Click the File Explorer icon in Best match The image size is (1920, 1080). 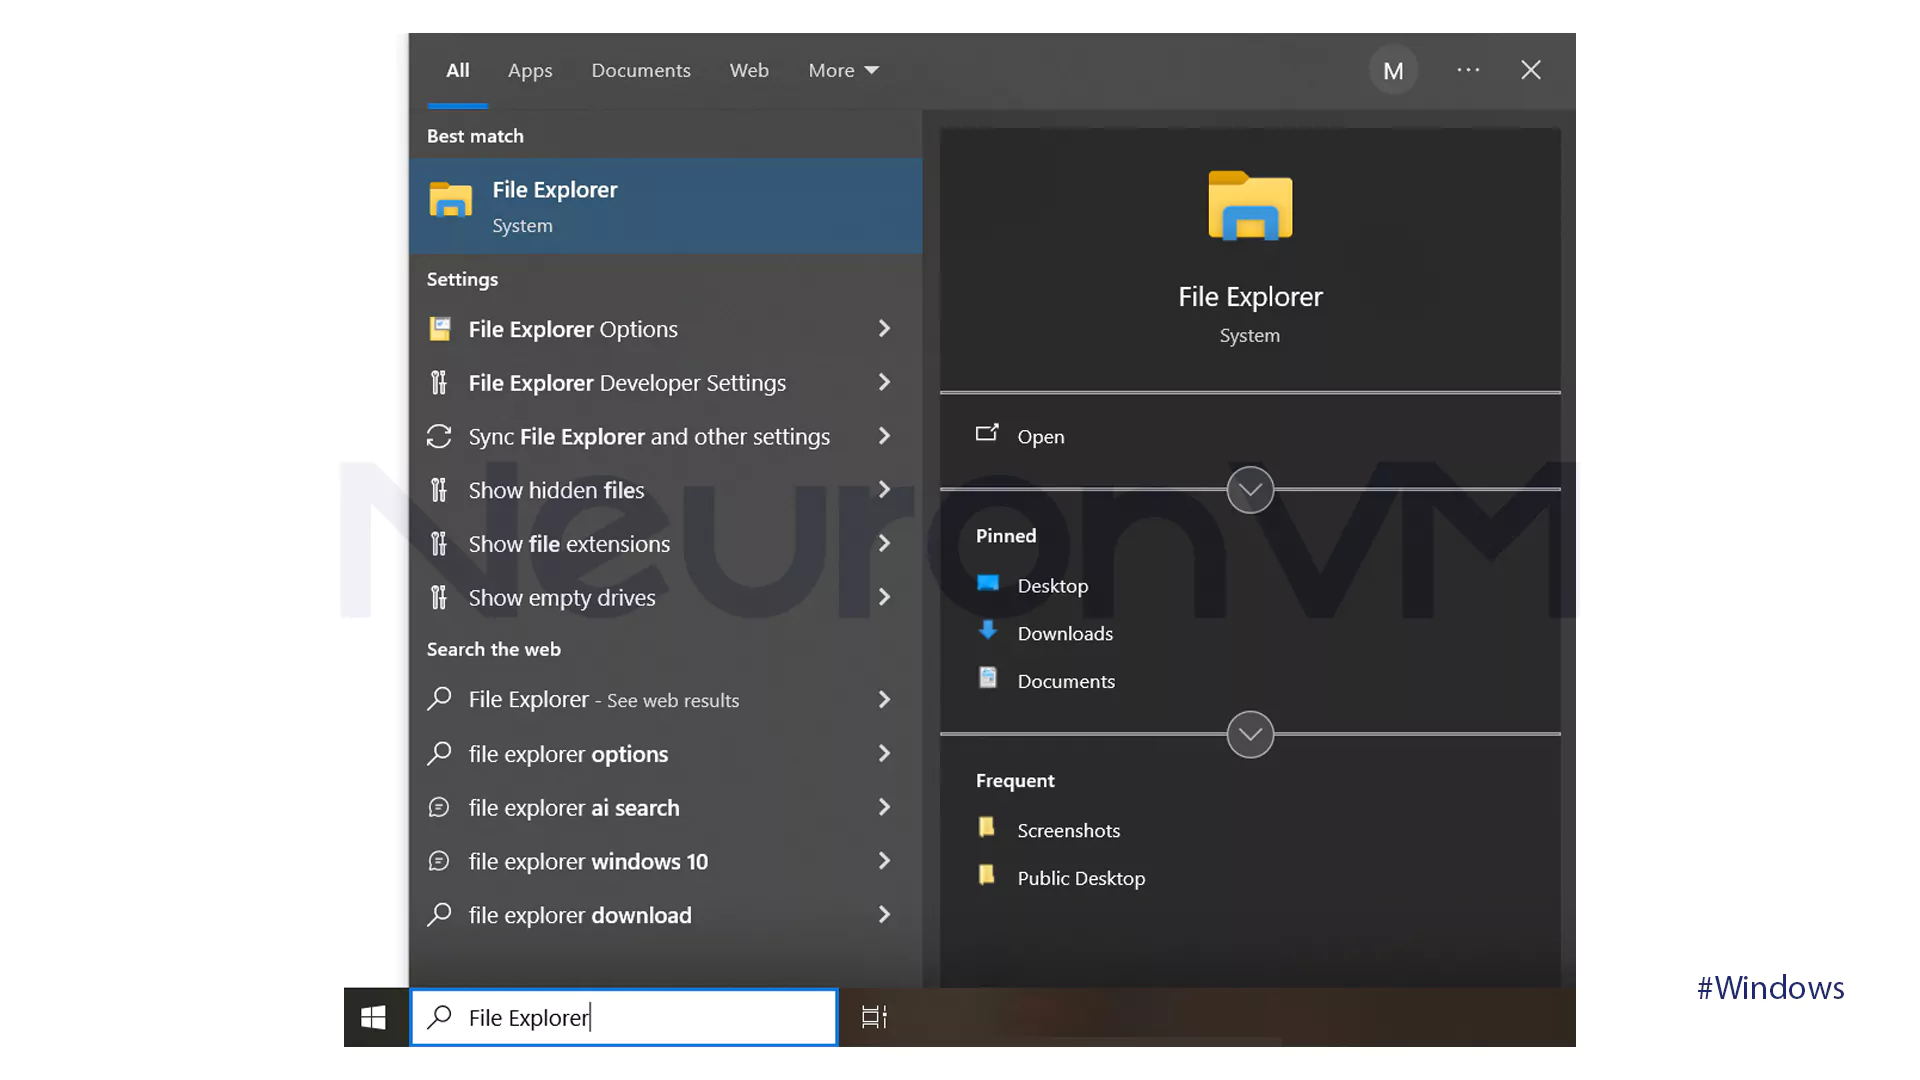pyautogui.click(x=451, y=200)
